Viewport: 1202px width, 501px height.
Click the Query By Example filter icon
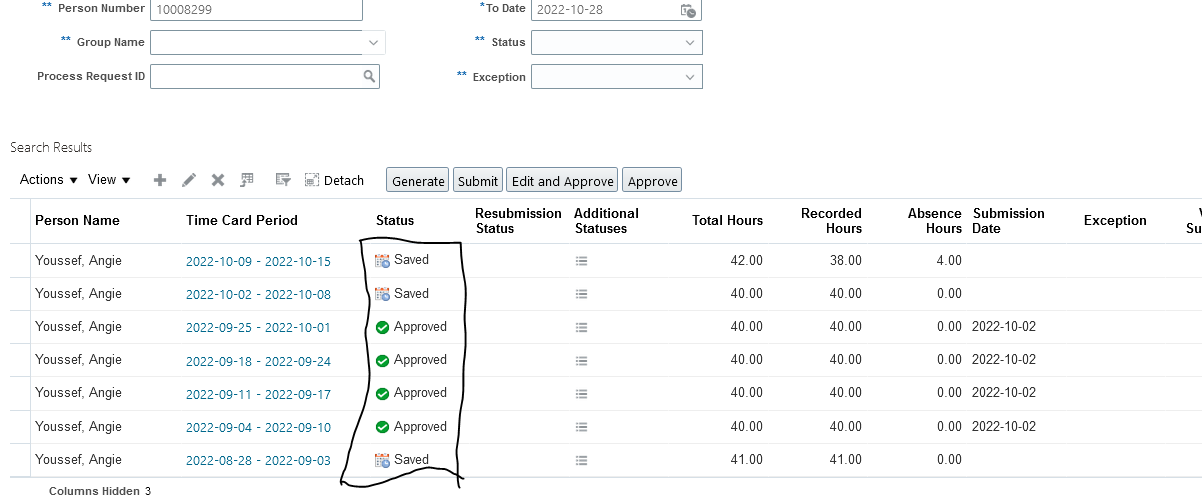[x=283, y=180]
